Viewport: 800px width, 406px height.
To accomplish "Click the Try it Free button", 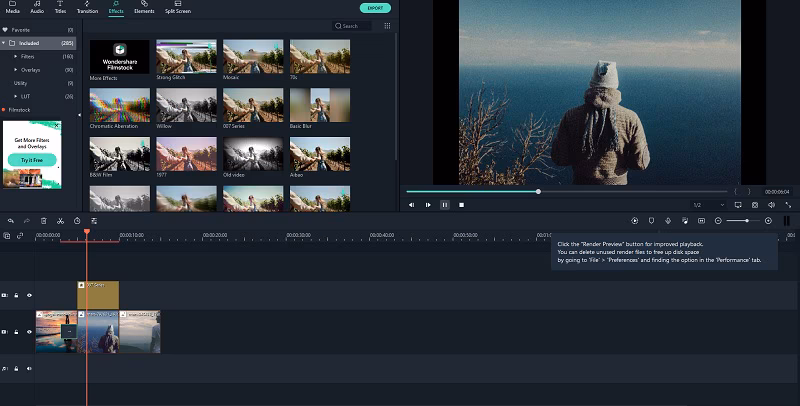I will point(31,159).
